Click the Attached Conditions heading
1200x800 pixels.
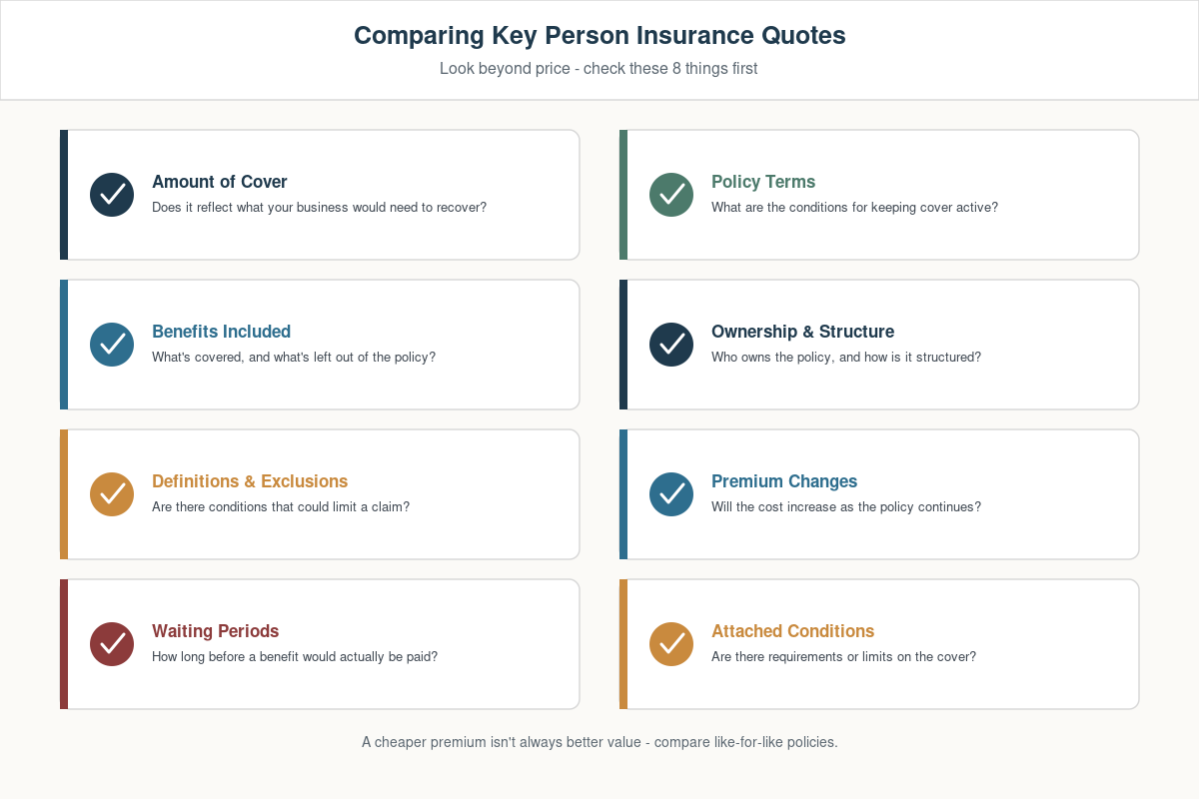coord(793,632)
